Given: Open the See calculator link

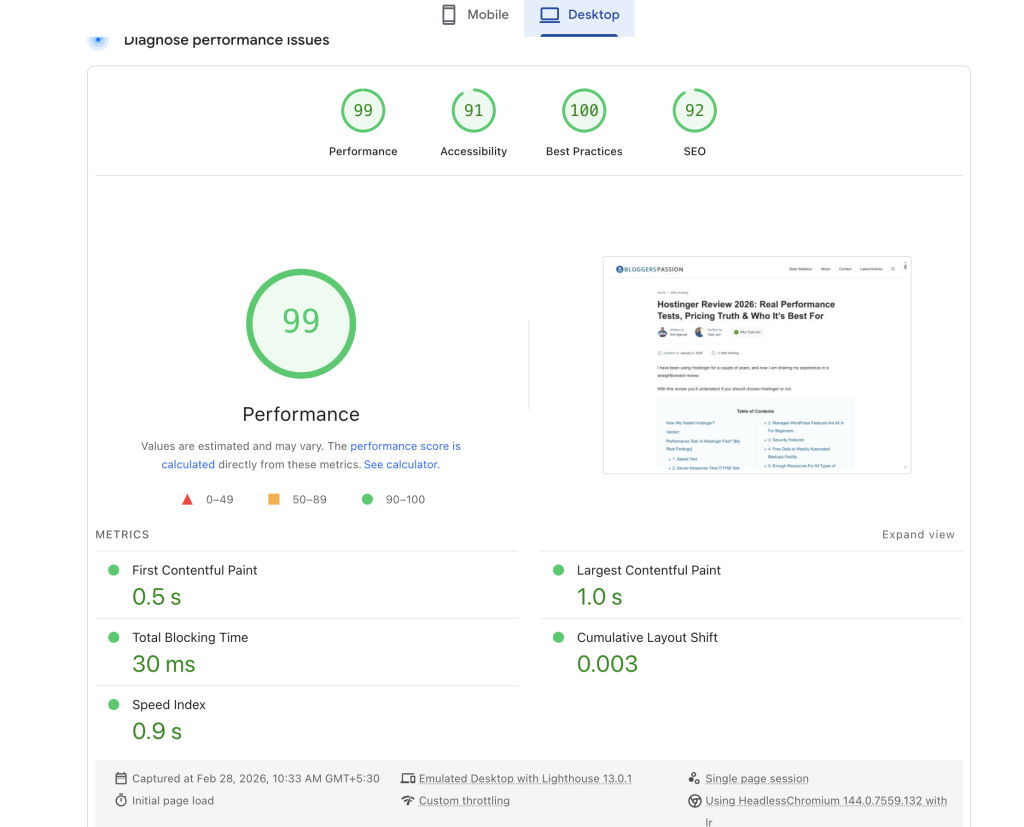Looking at the screenshot, I should [400, 464].
